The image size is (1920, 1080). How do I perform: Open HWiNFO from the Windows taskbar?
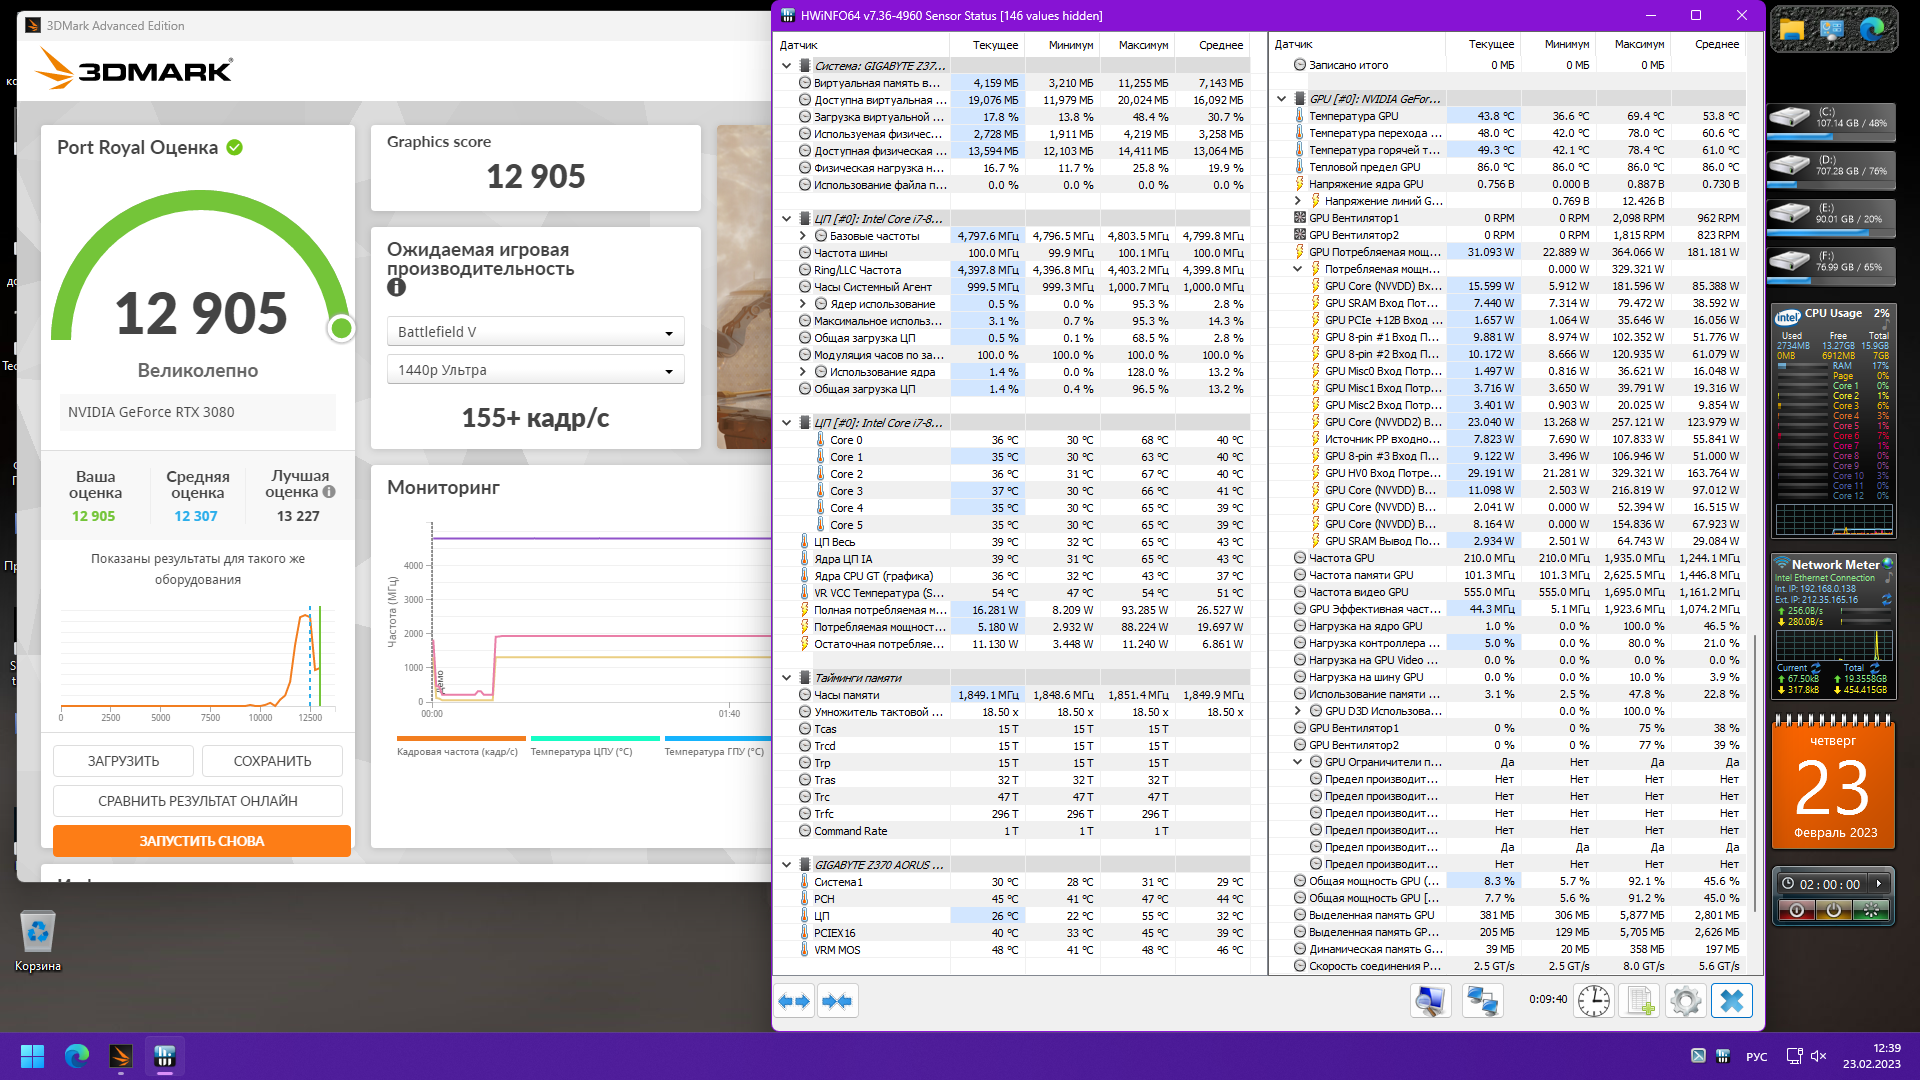pos(165,1056)
